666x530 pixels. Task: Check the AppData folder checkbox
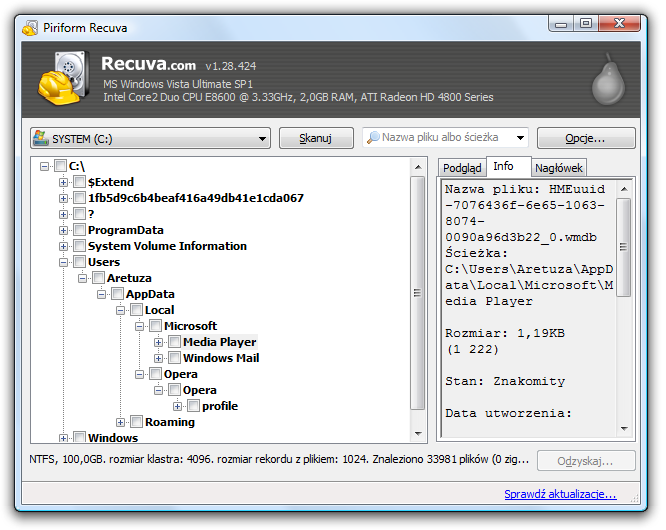(x=117, y=293)
